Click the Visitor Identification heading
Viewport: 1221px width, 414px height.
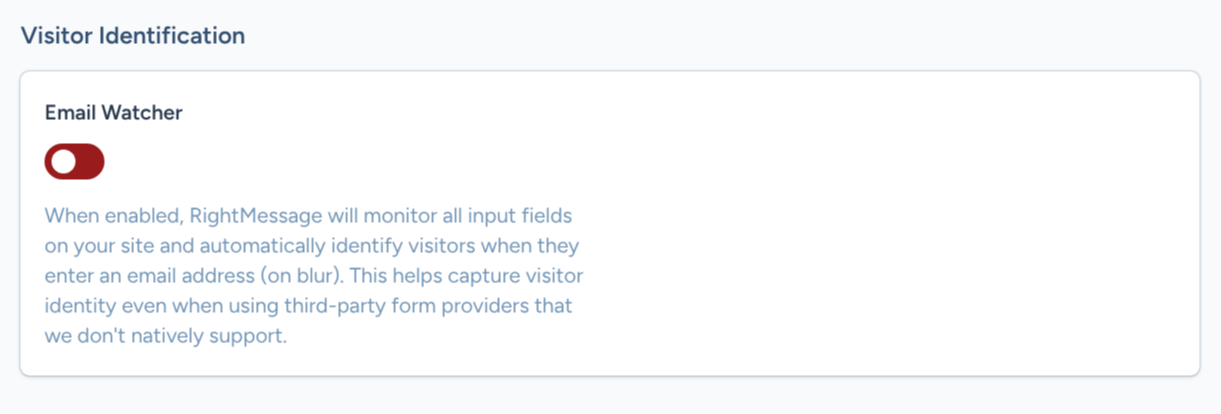(x=133, y=35)
